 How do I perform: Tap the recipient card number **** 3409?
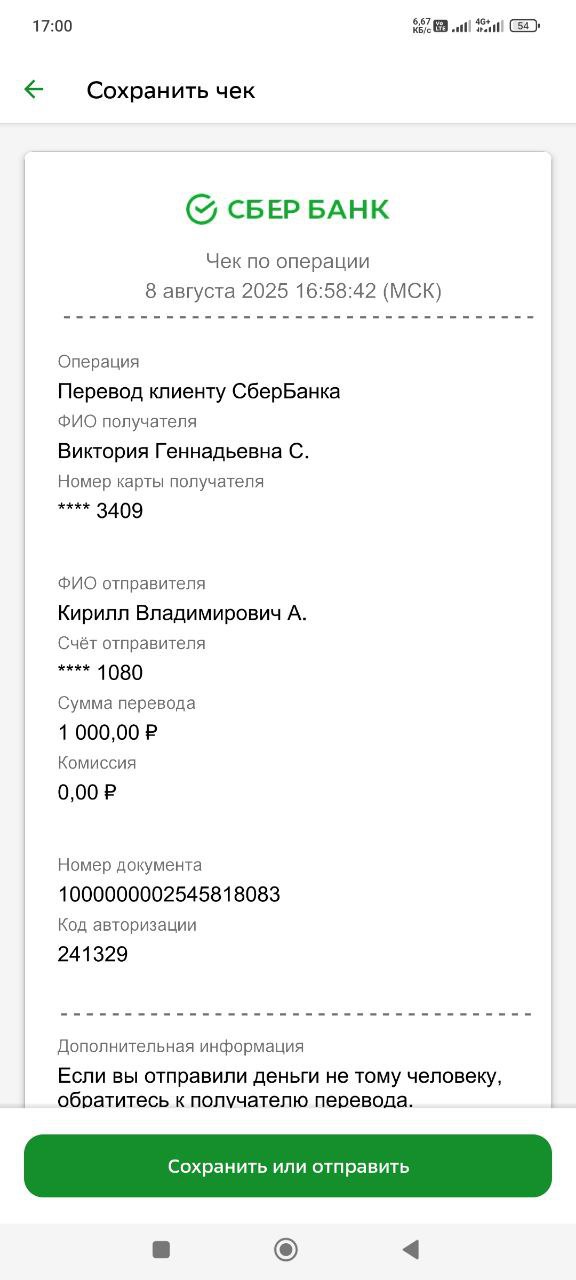pos(100,511)
